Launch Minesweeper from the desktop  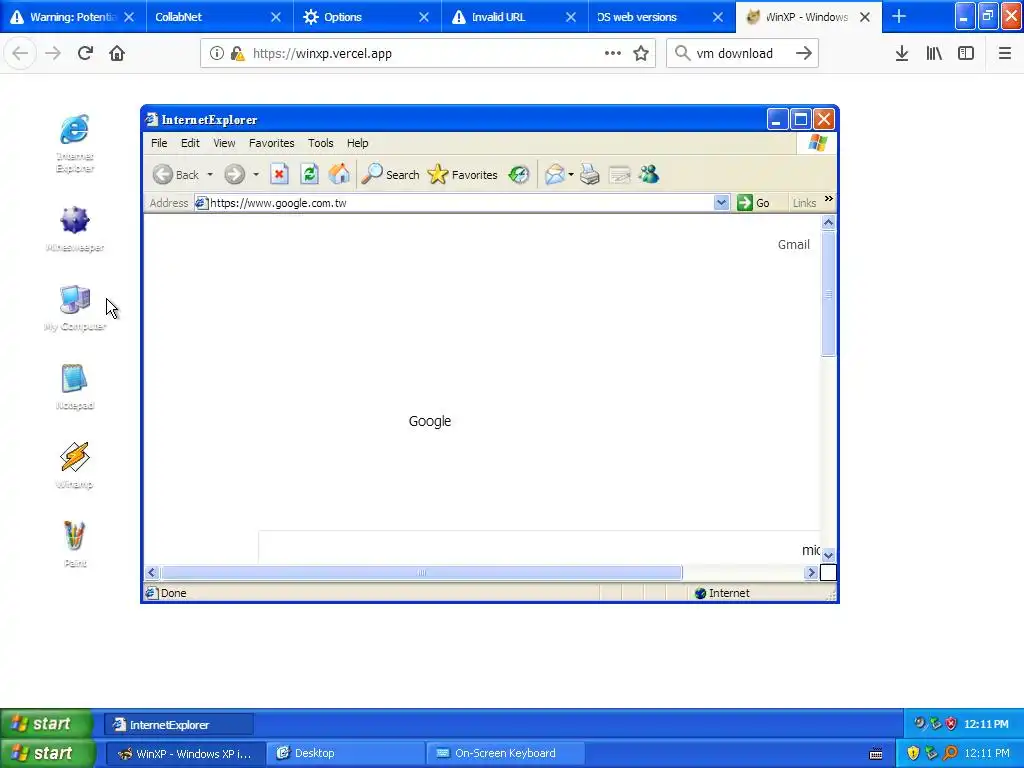coord(74,228)
